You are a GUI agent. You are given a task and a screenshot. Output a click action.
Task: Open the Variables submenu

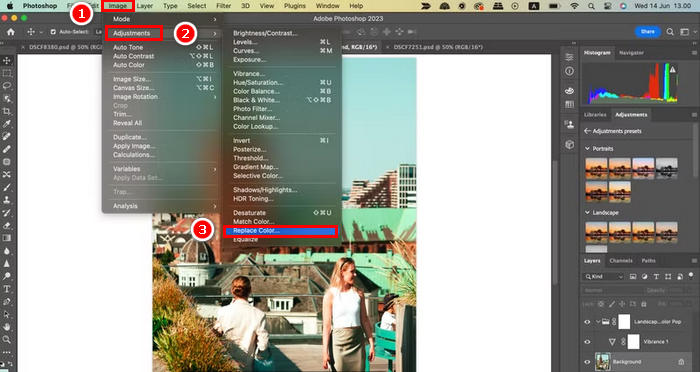click(x=161, y=169)
